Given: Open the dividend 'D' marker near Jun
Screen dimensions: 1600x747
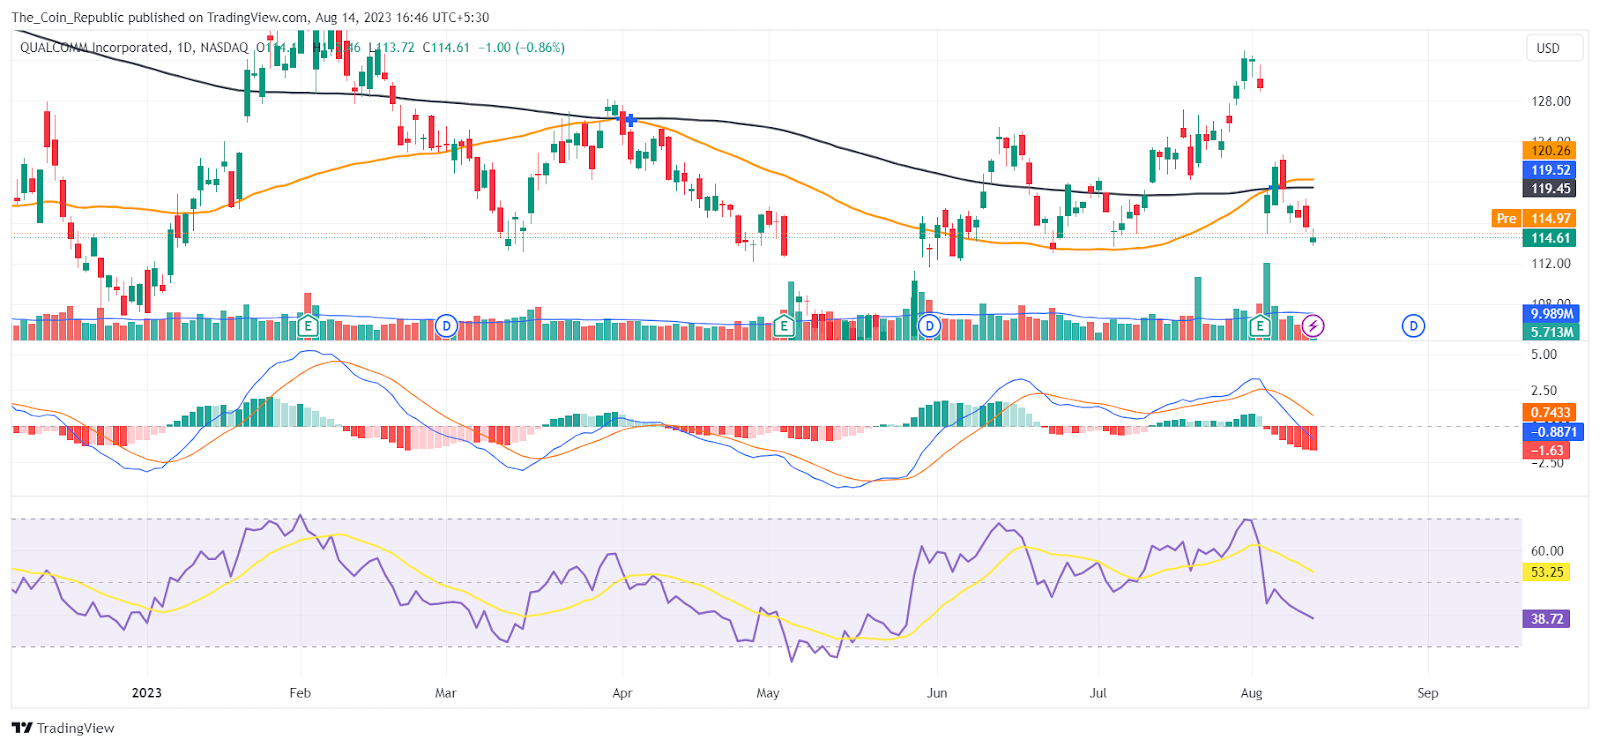Looking at the screenshot, I should pos(930,326).
